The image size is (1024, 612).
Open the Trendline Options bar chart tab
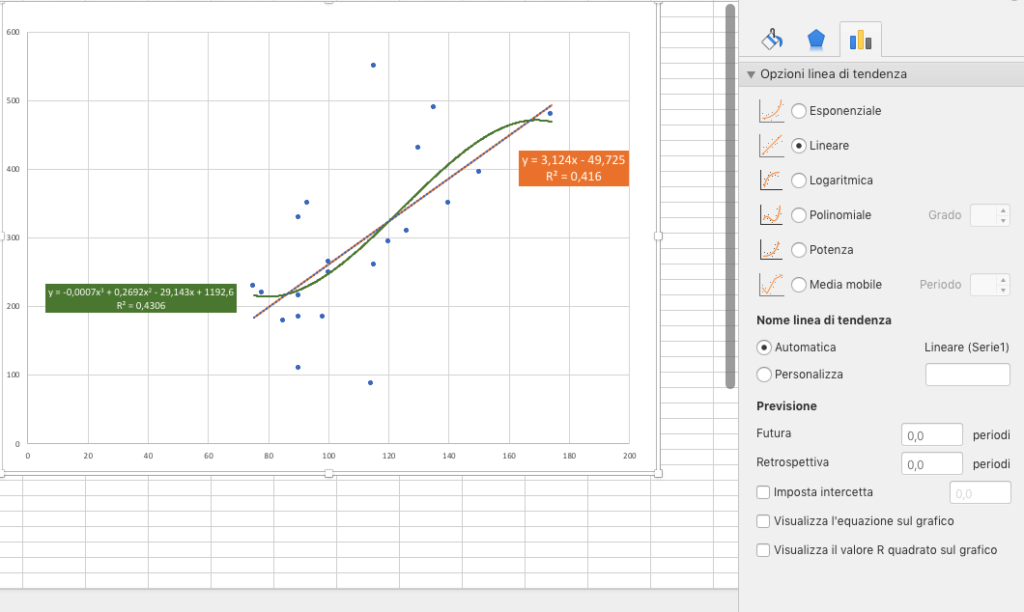[x=860, y=40]
